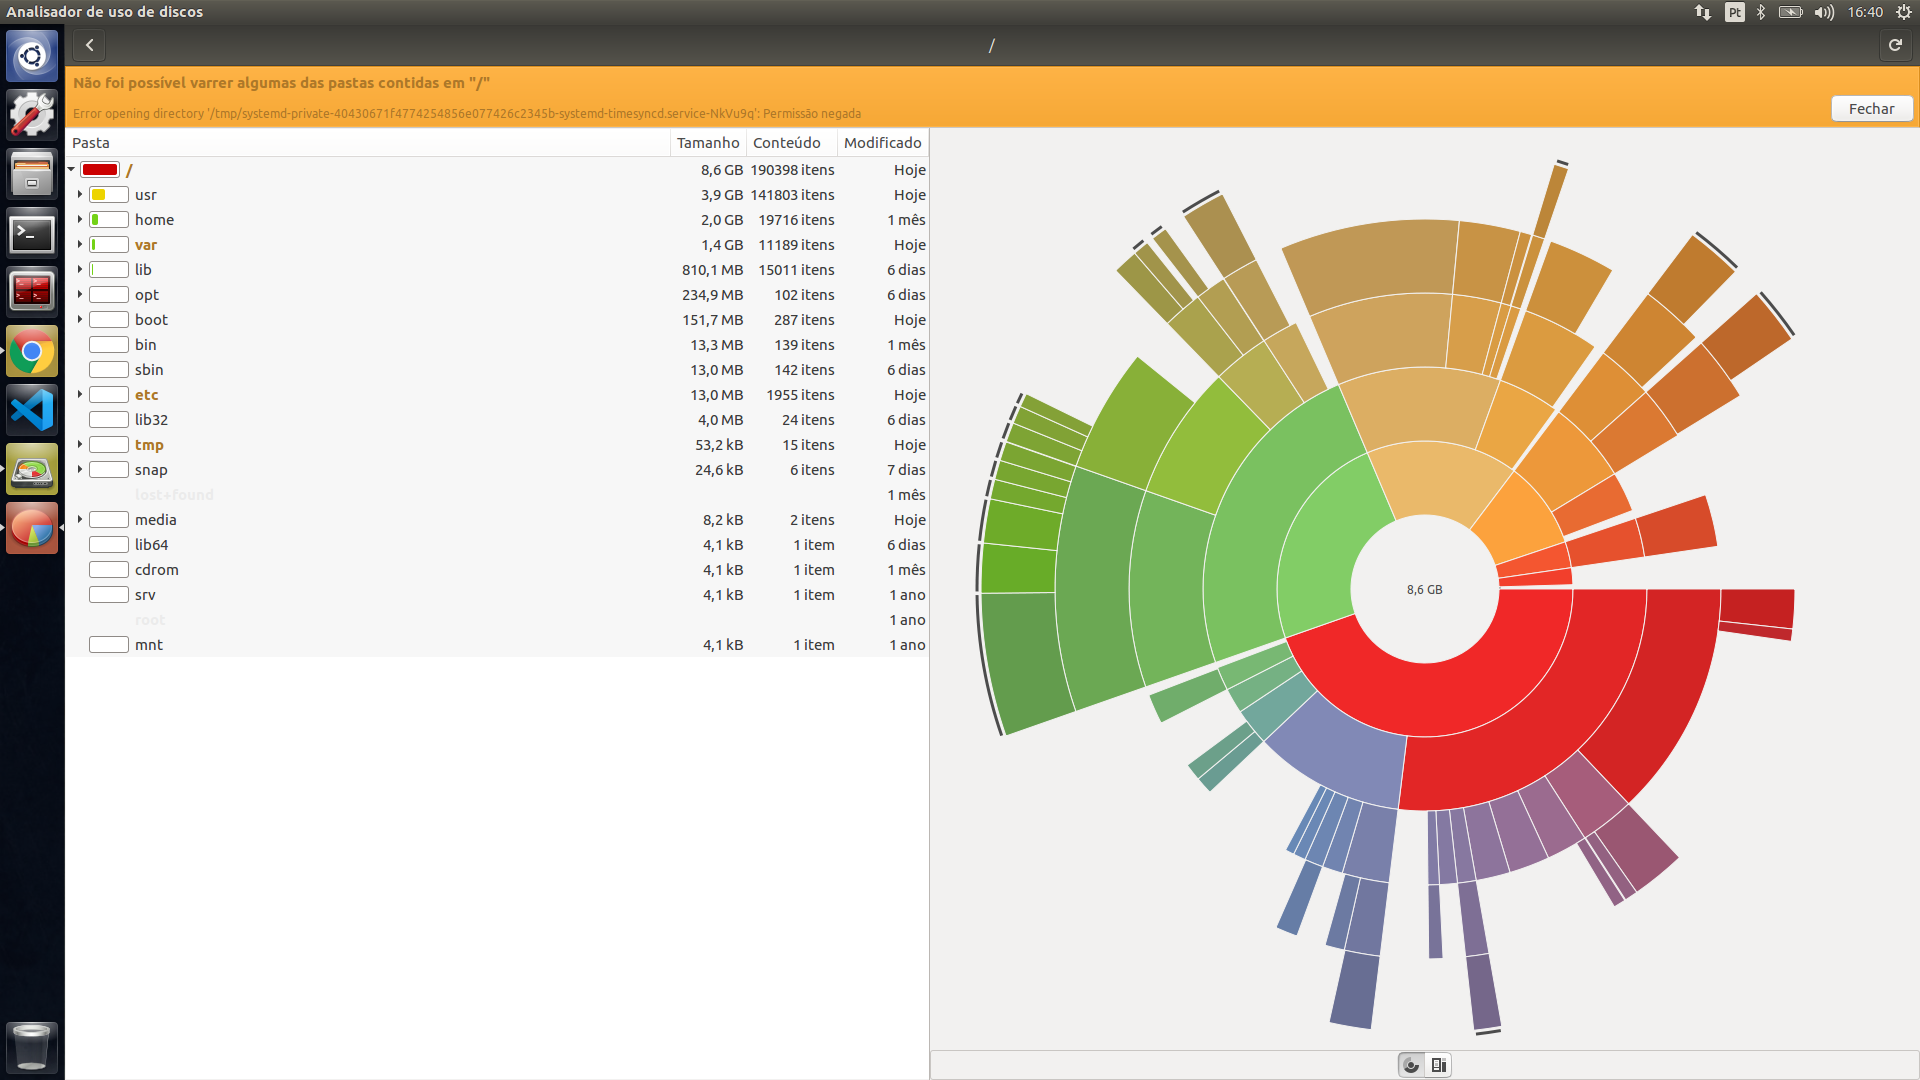Open Google Chrome from launcher

point(32,352)
